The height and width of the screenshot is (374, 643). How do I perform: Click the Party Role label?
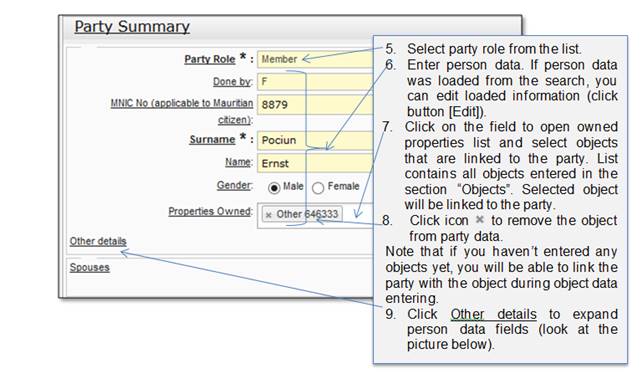pos(210,59)
